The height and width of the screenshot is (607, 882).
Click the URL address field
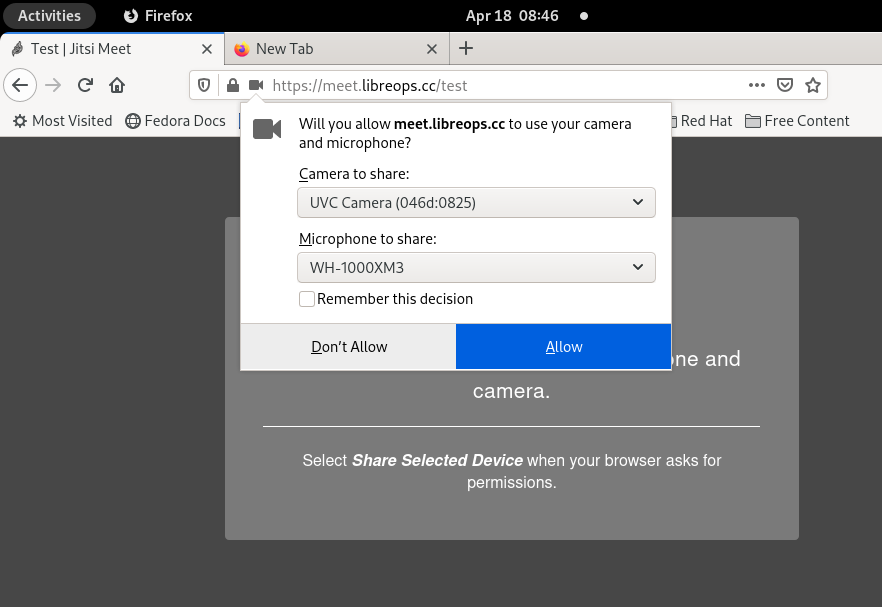coord(500,85)
